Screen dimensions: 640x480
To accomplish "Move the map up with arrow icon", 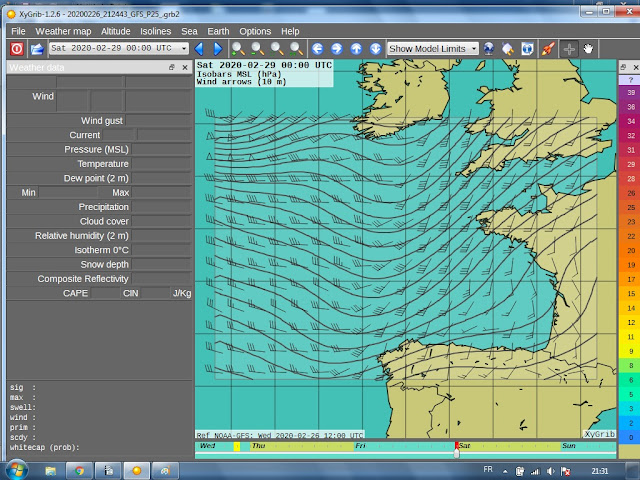I will pos(355,48).
